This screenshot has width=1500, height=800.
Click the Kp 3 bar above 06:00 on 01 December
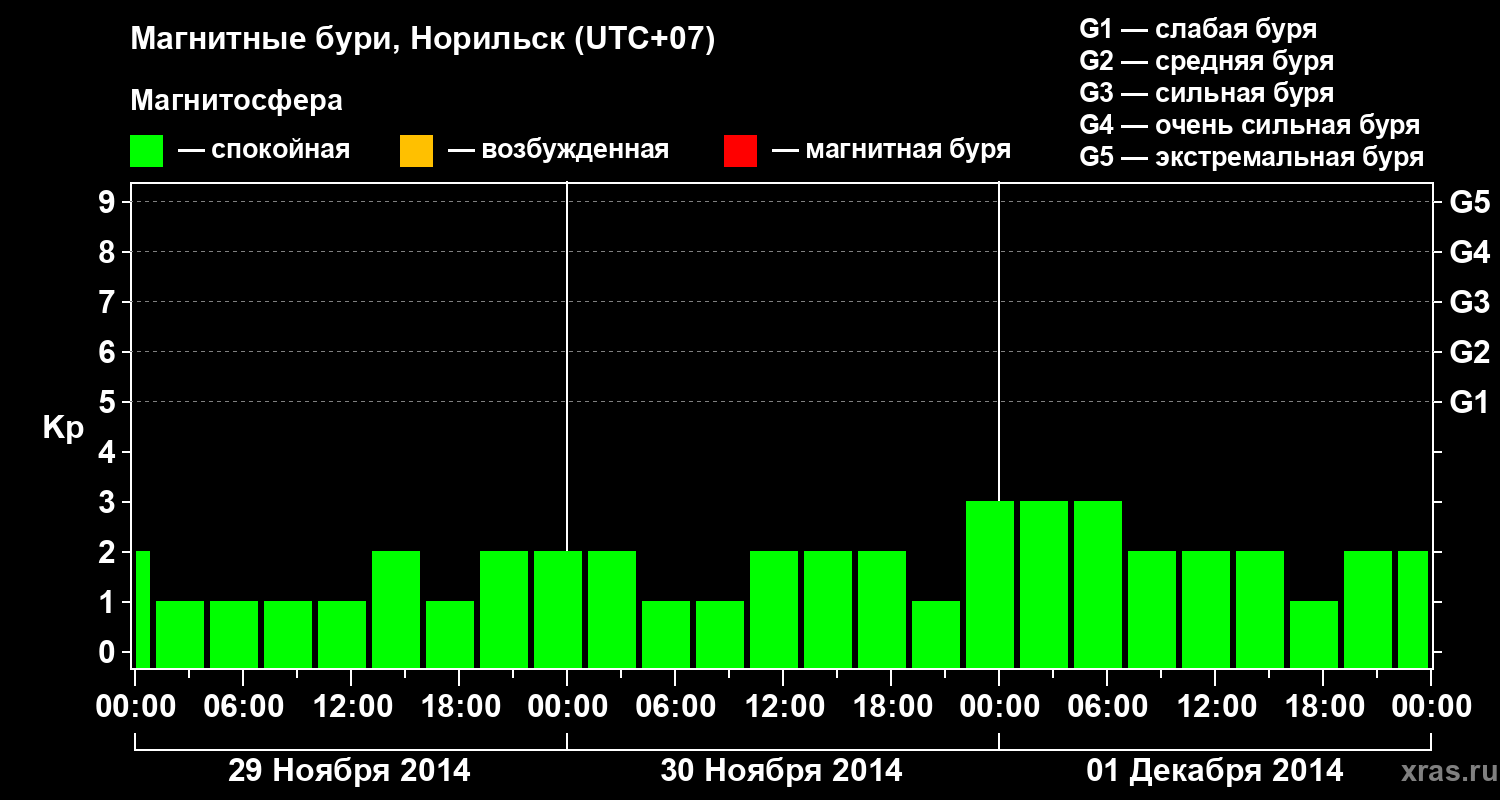coord(1098,584)
